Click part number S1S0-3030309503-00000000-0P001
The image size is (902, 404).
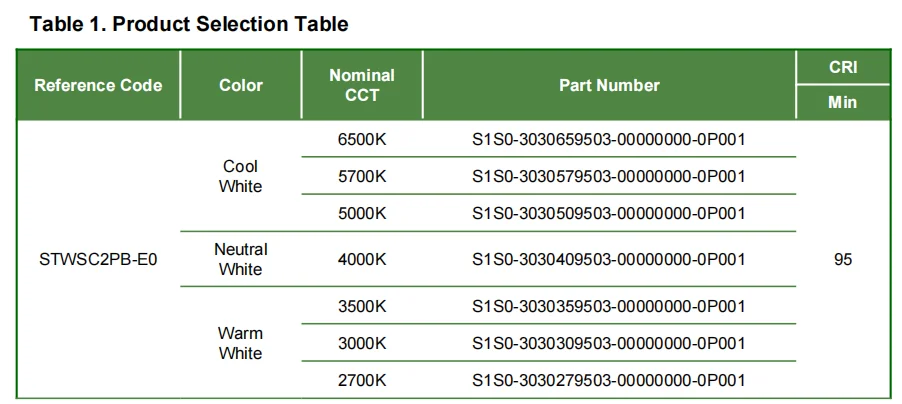609,343
